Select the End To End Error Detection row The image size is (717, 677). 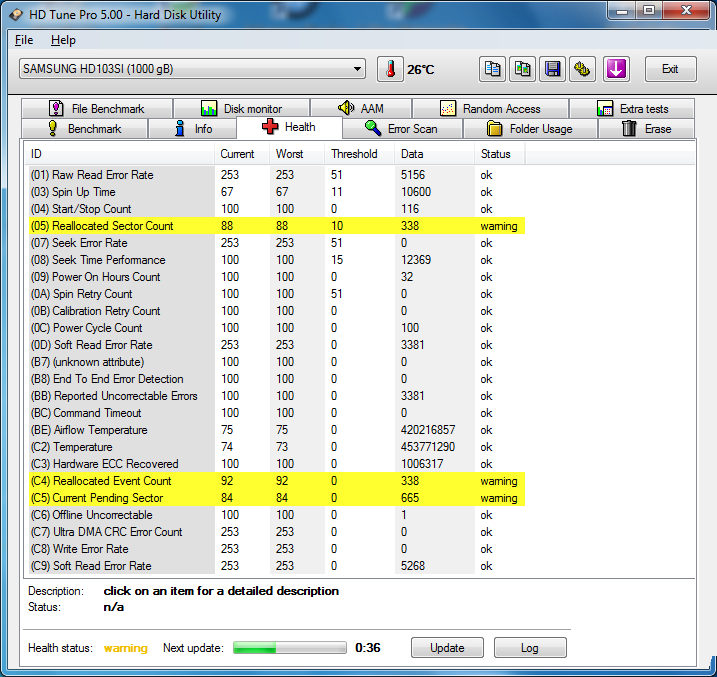pyautogui.click(x=277, y=379)
